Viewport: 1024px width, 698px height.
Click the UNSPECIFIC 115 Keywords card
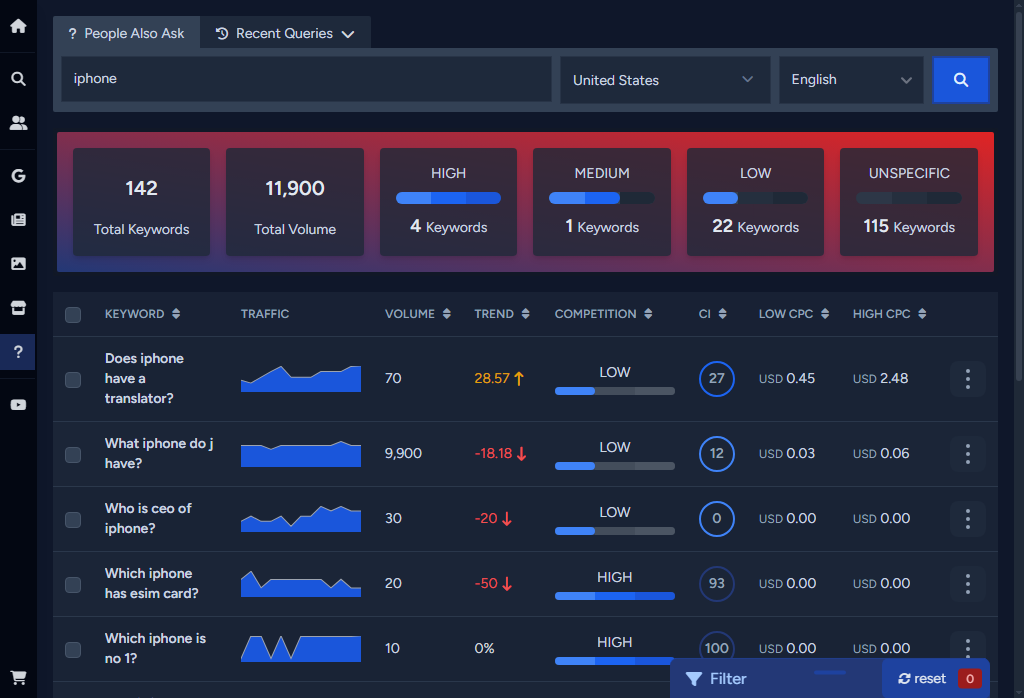(908, 202)
